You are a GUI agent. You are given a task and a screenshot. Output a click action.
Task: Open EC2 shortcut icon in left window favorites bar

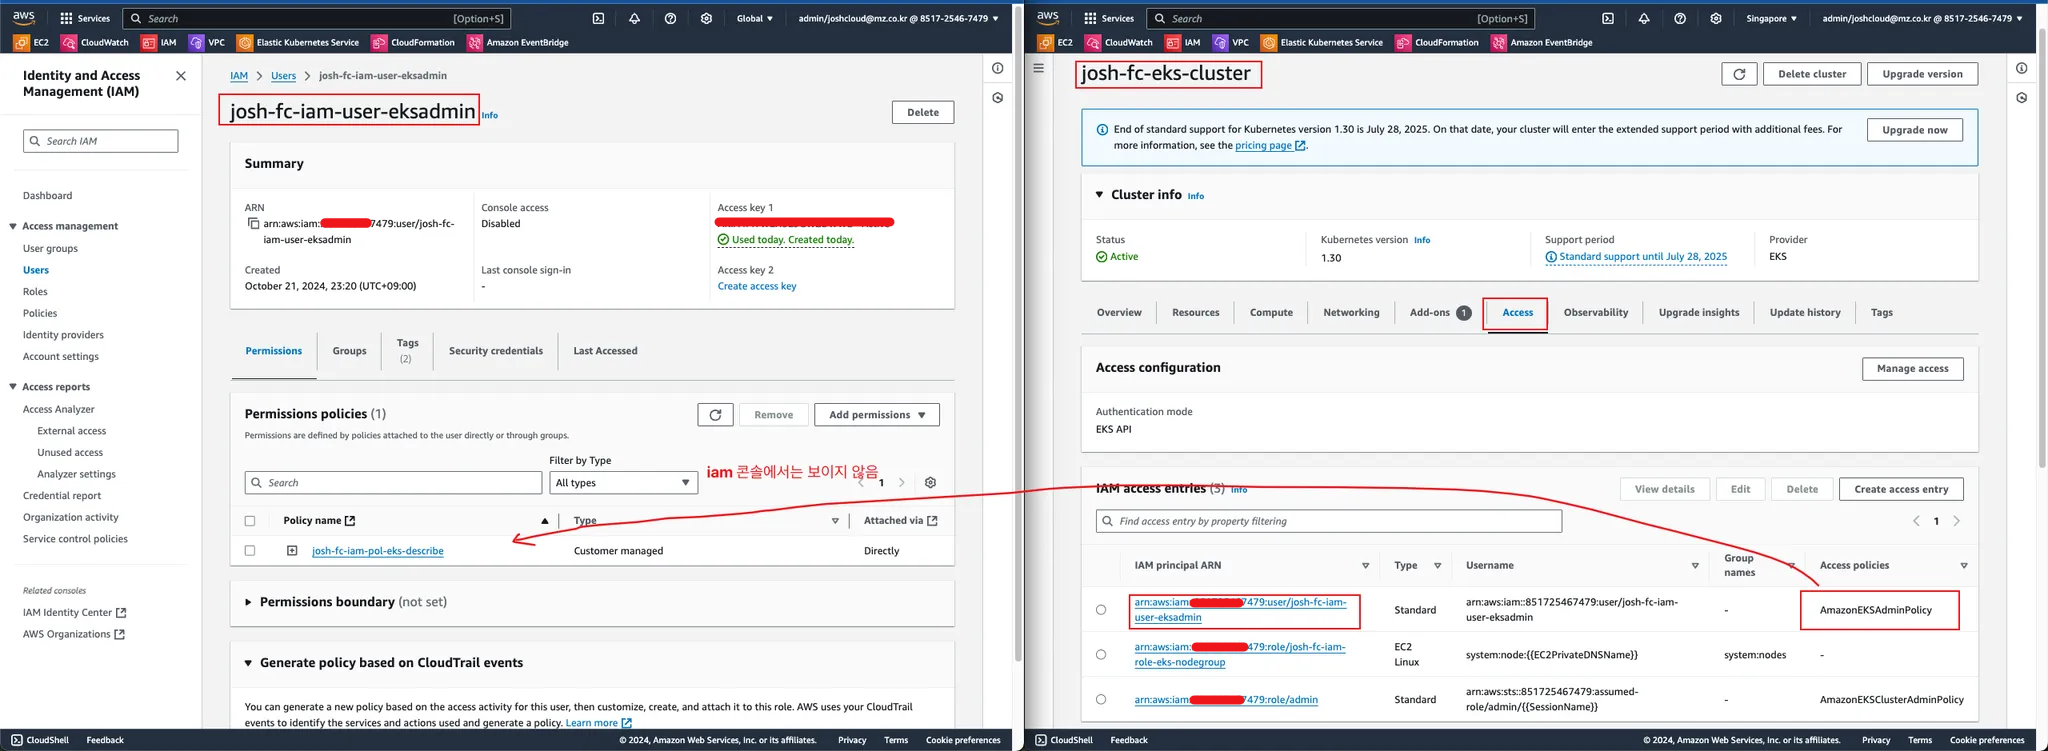coord(31,42)
